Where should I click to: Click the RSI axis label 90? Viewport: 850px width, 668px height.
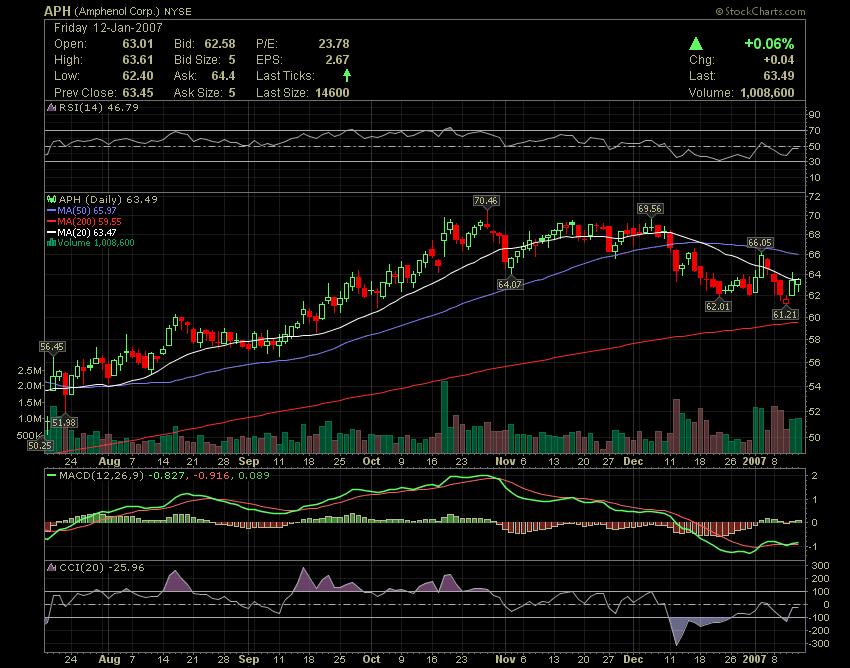coord(814,115)
